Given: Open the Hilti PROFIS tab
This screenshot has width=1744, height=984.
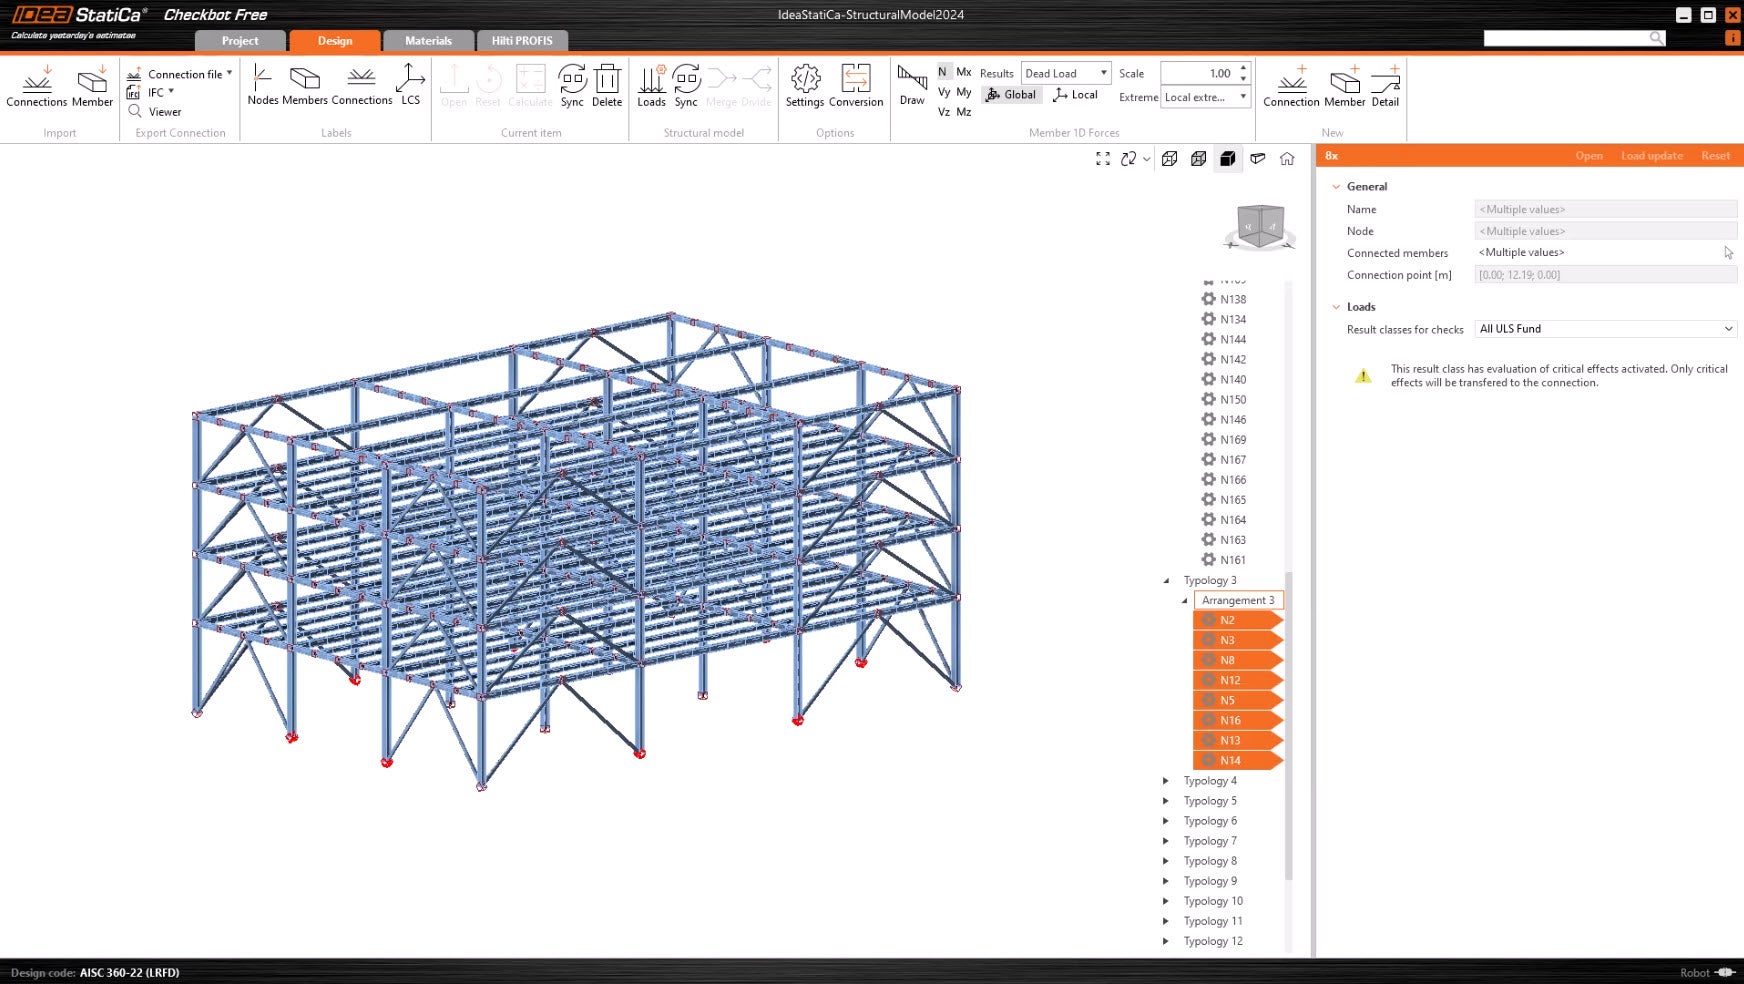Looking at the screenshot, I should 522,41.
